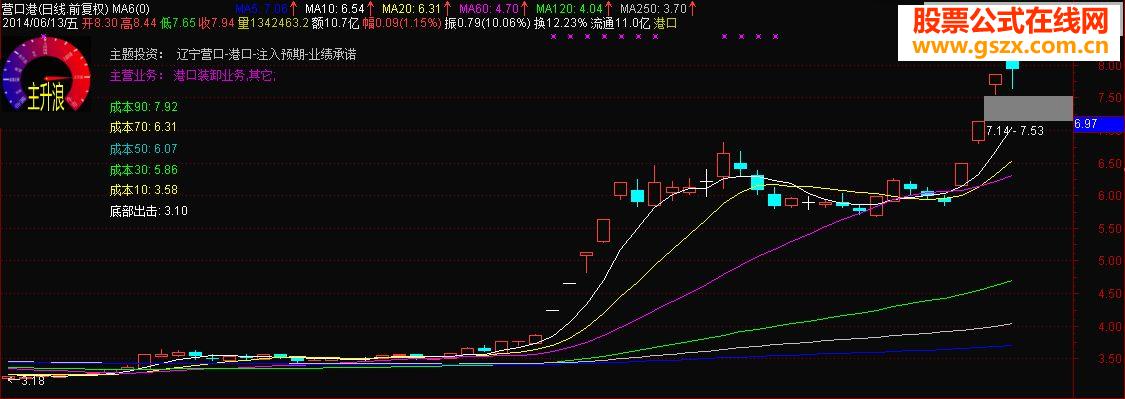
Task: Click the low price 低7.65
Action: [178, 23]
